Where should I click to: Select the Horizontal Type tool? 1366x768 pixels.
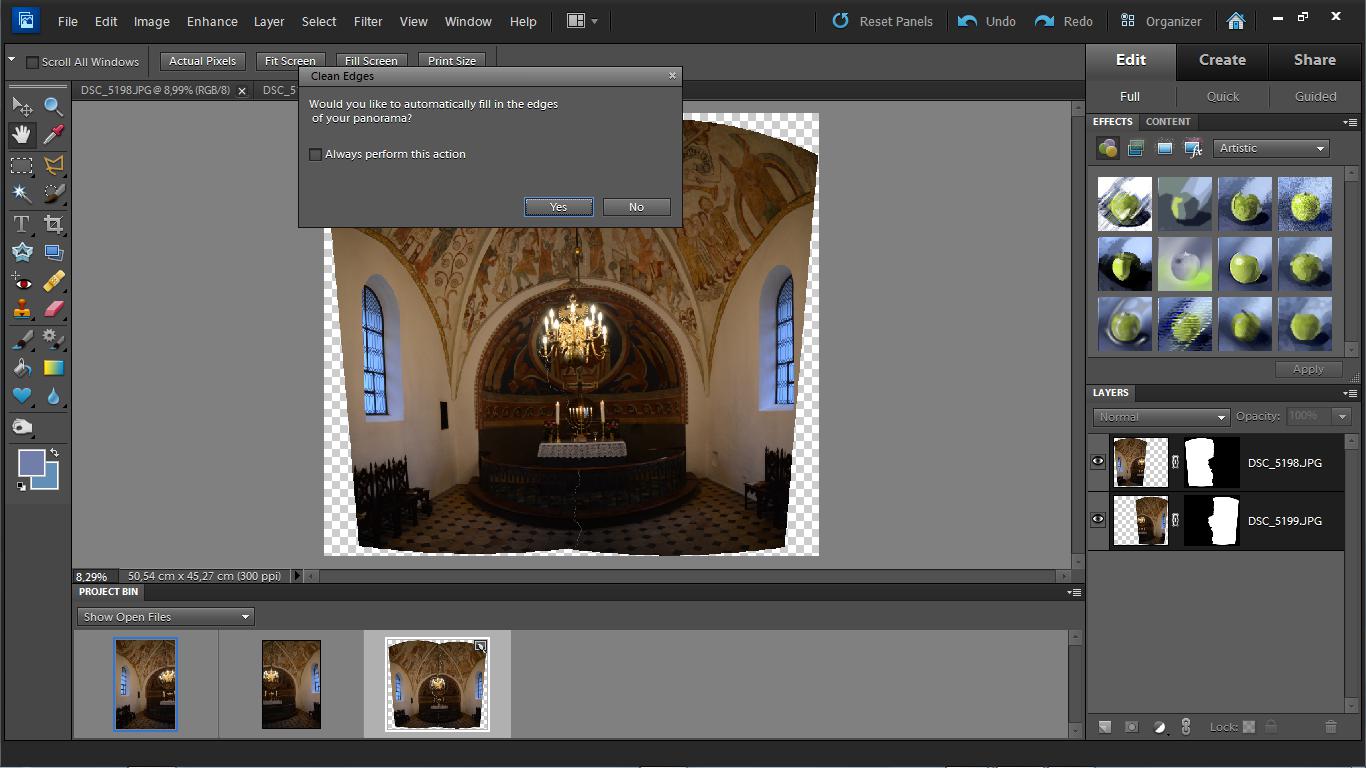pyautogui.click(x=21, y=224)
